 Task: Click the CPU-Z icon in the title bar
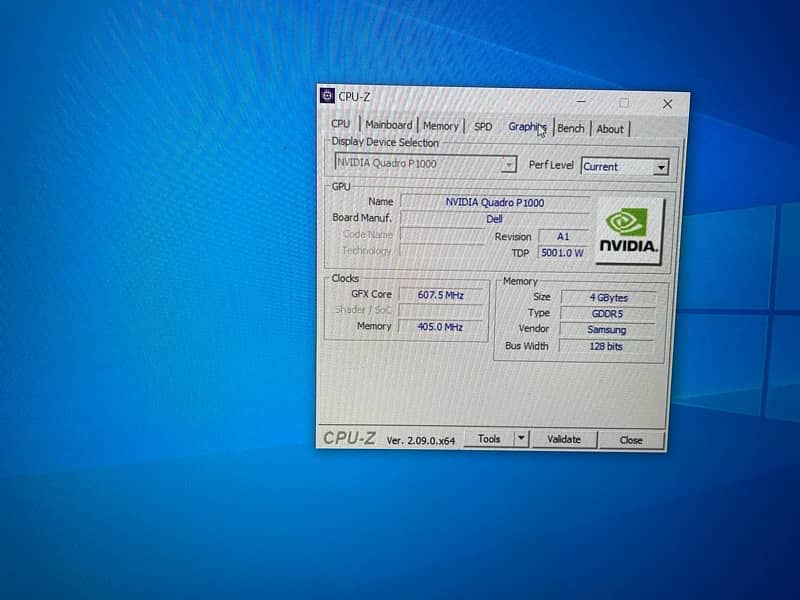click(327, 96)
